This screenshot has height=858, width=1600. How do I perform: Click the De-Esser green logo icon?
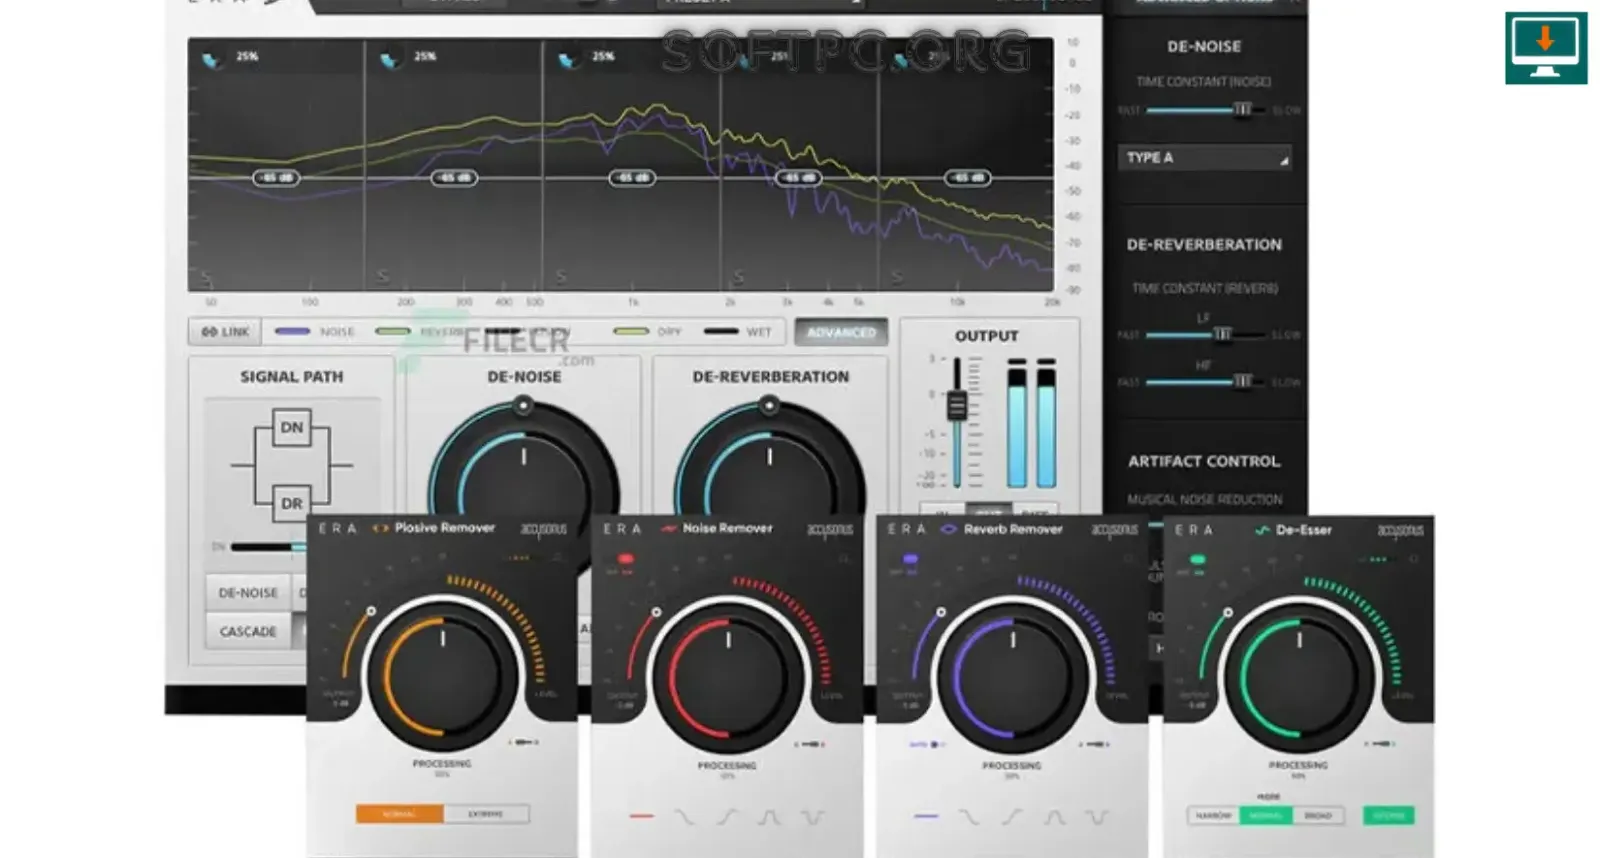click(1262, 530)
